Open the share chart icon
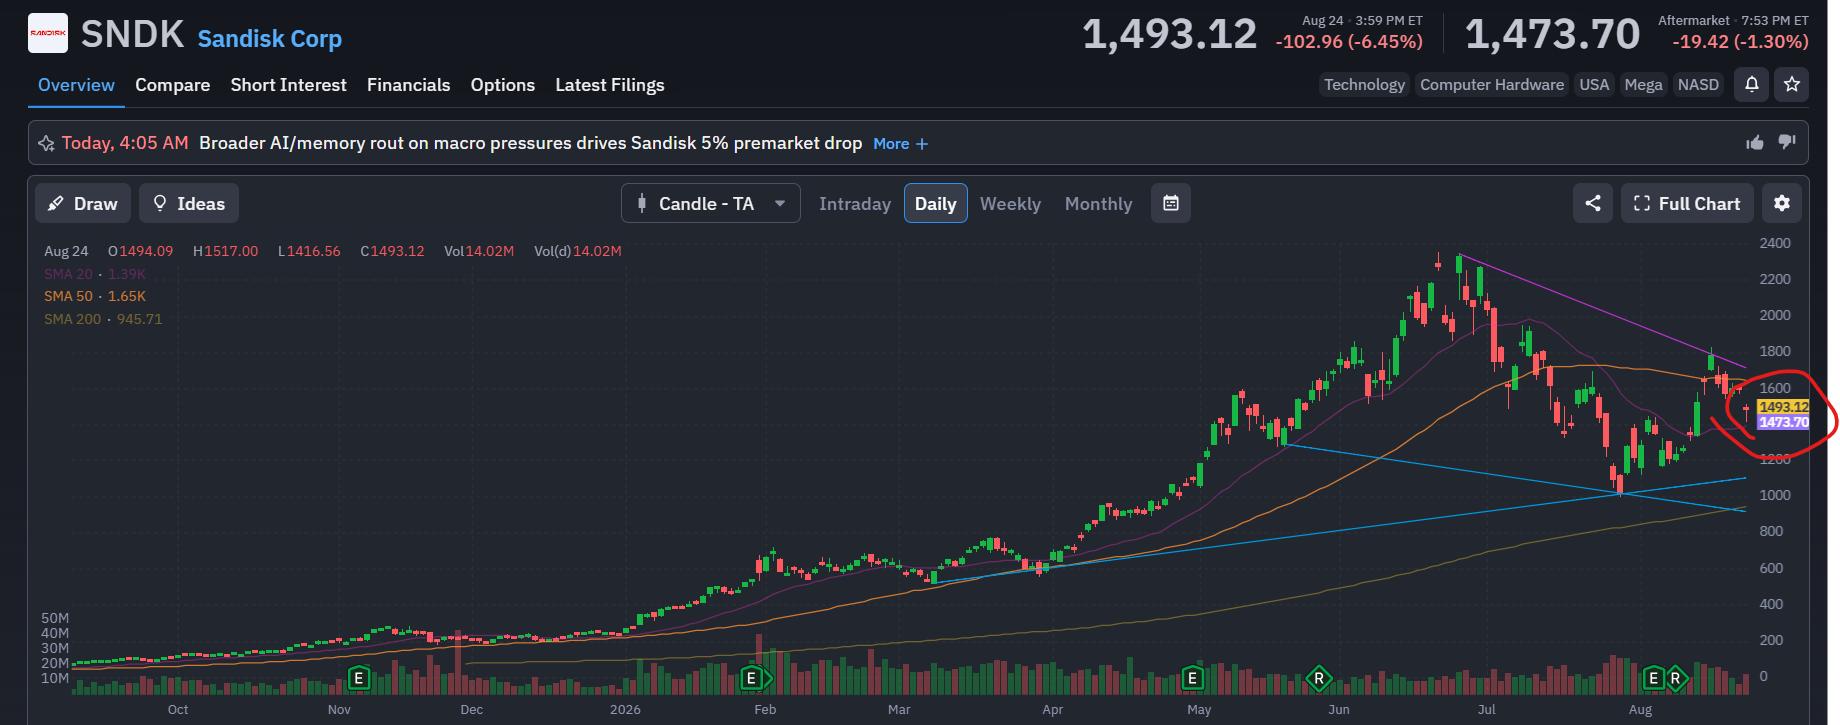This screenshot has height=725, width=1840. point(1593,204)
